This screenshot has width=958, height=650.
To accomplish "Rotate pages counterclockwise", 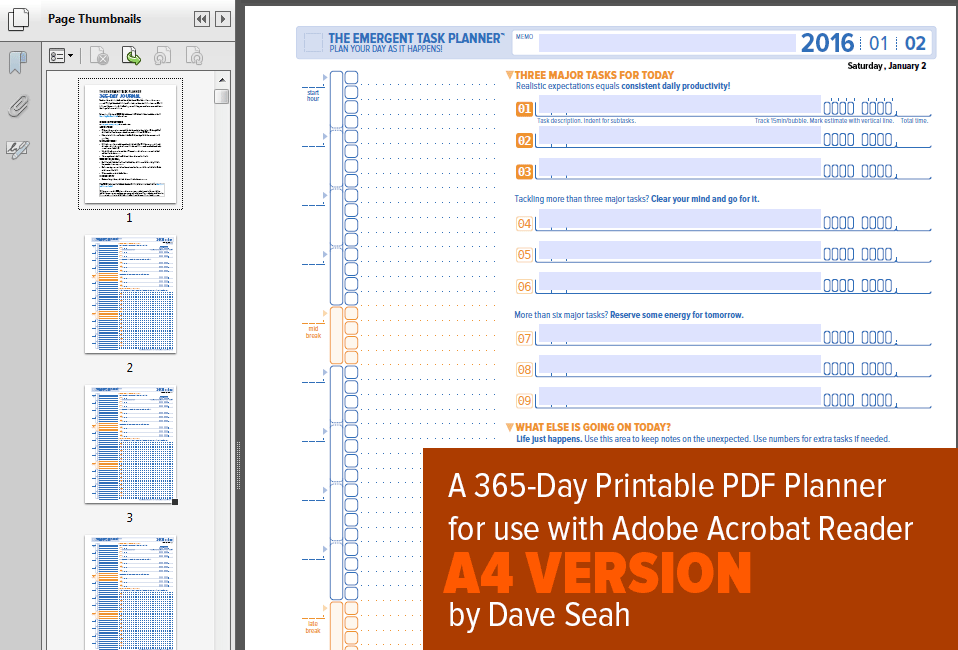I will click(162, 56).
